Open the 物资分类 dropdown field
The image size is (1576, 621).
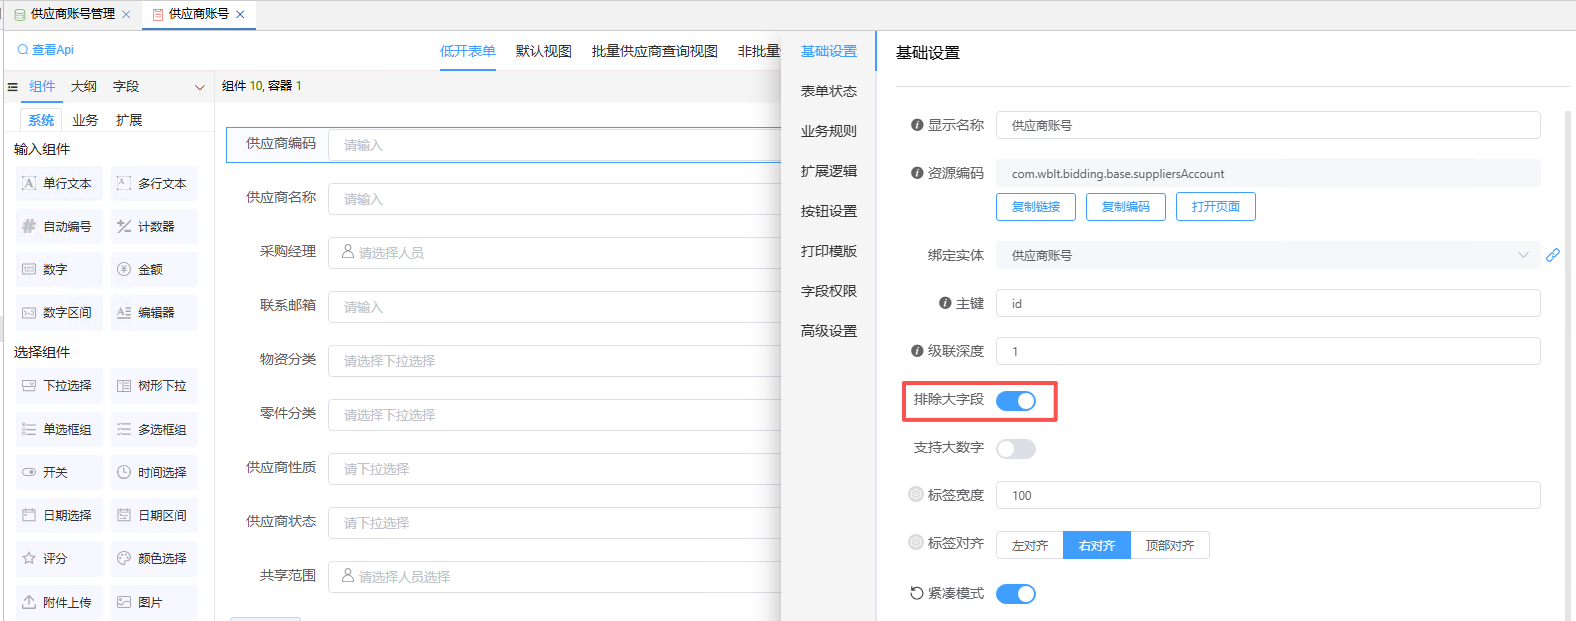[x=555, y=361]
